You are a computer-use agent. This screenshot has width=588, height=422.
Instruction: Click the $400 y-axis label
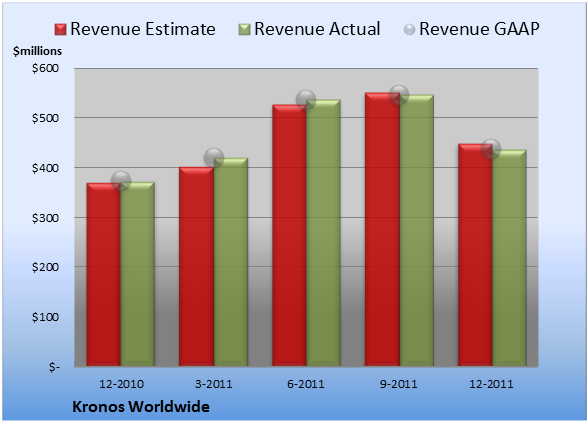tap(45, 168)
